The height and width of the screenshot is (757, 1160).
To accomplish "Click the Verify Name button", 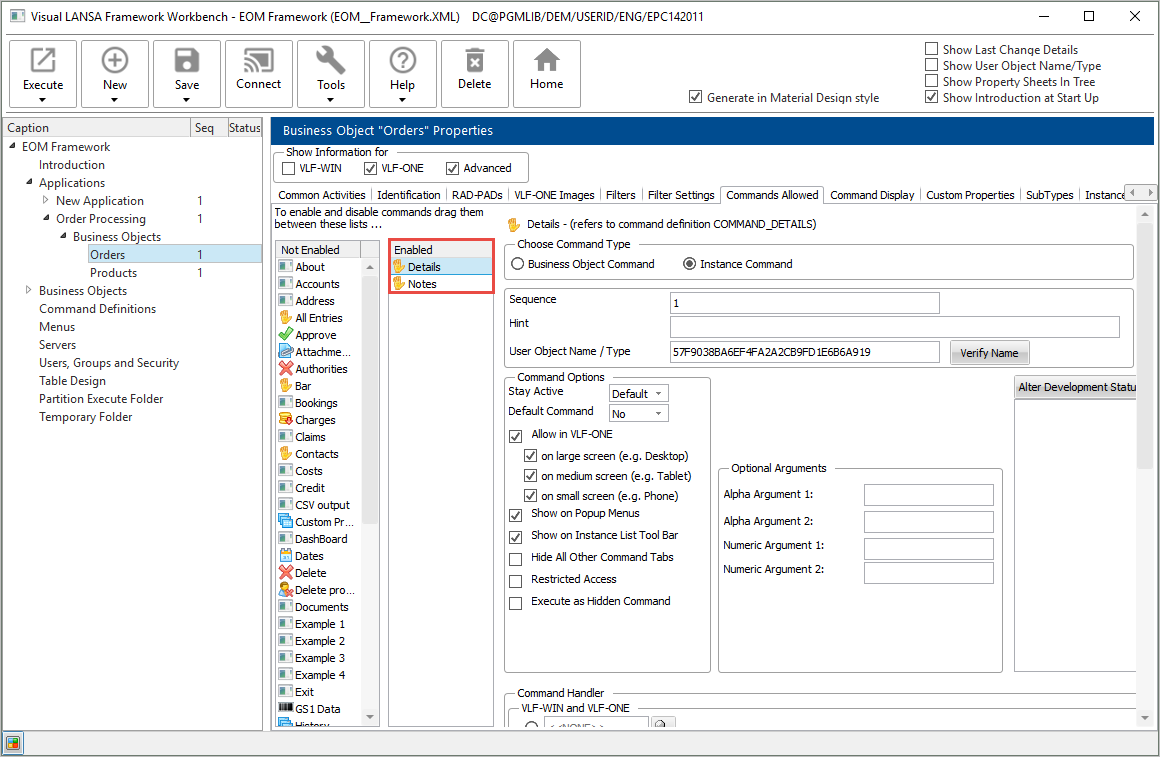I will click(988, 353).
